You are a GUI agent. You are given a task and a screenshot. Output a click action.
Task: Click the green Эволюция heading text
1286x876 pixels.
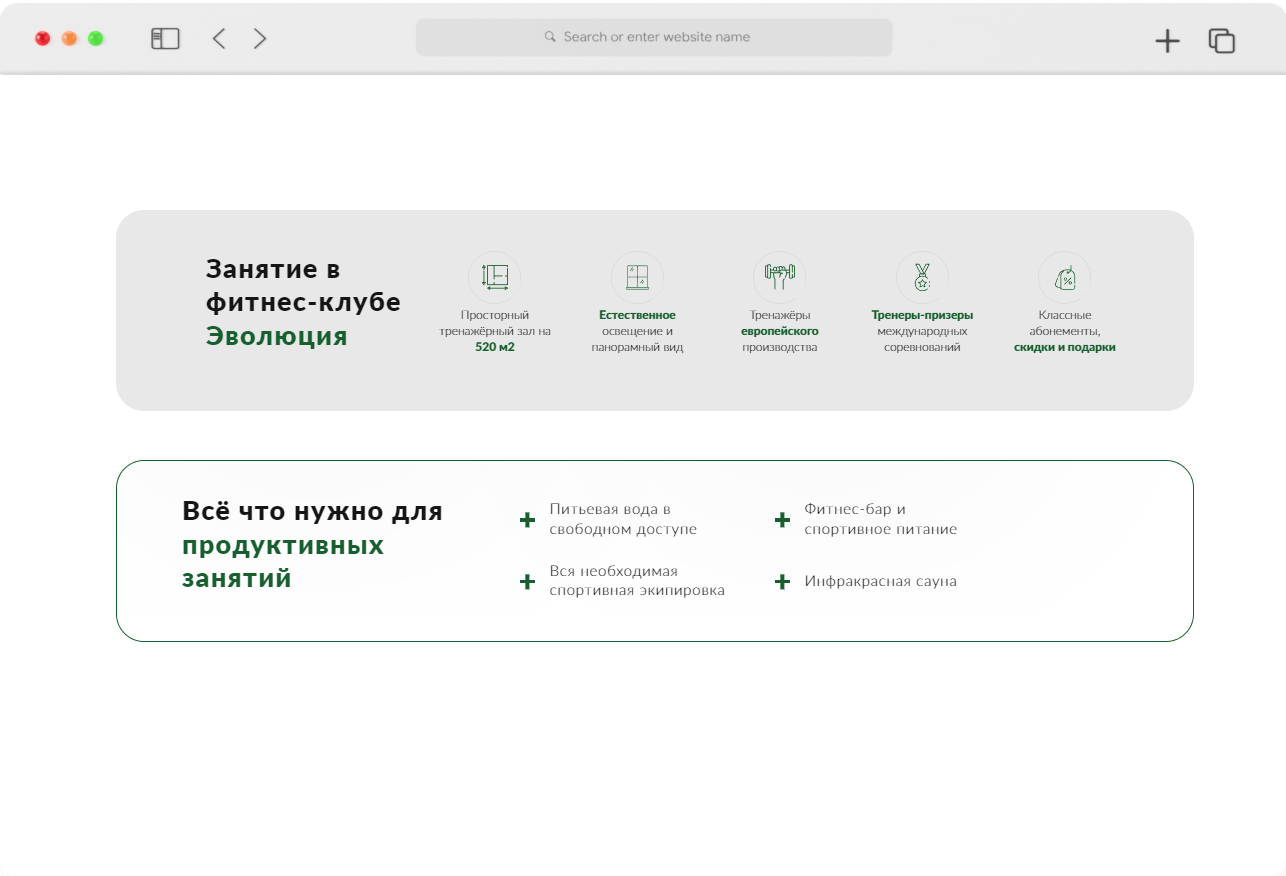[x=277, y=336]
